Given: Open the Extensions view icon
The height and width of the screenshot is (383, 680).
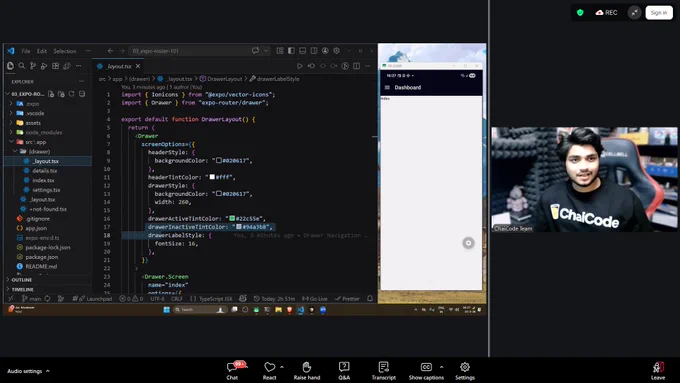Looking at the screenshot, I should tap(56, 66).
